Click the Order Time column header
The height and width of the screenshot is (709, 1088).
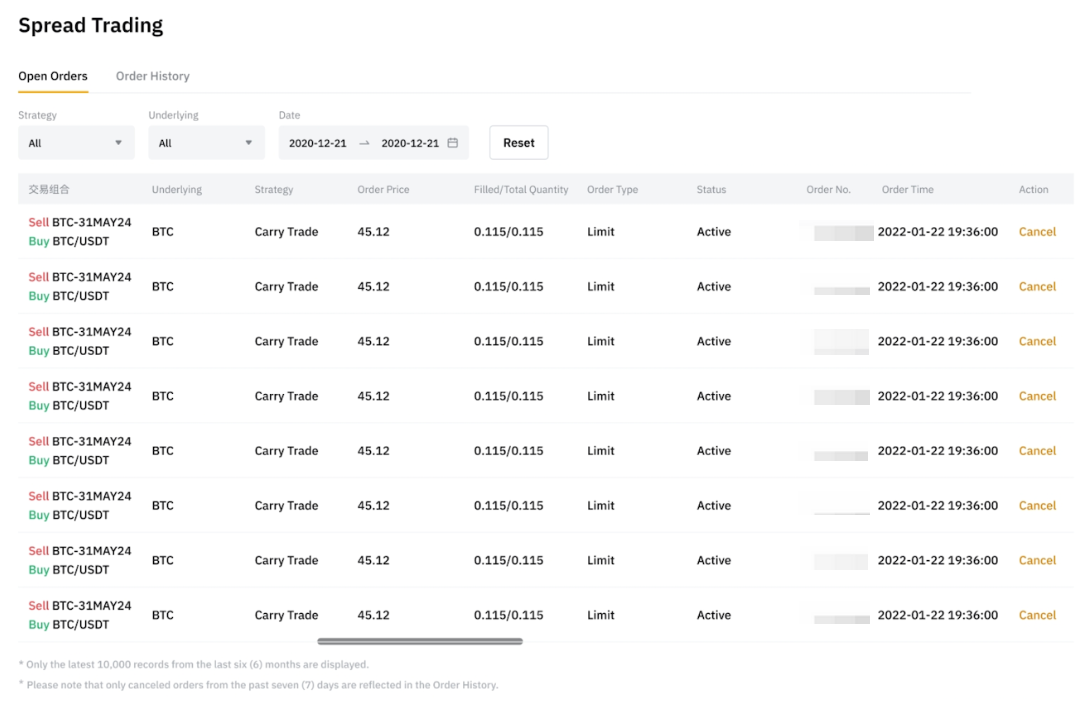(x=908, y=190)
